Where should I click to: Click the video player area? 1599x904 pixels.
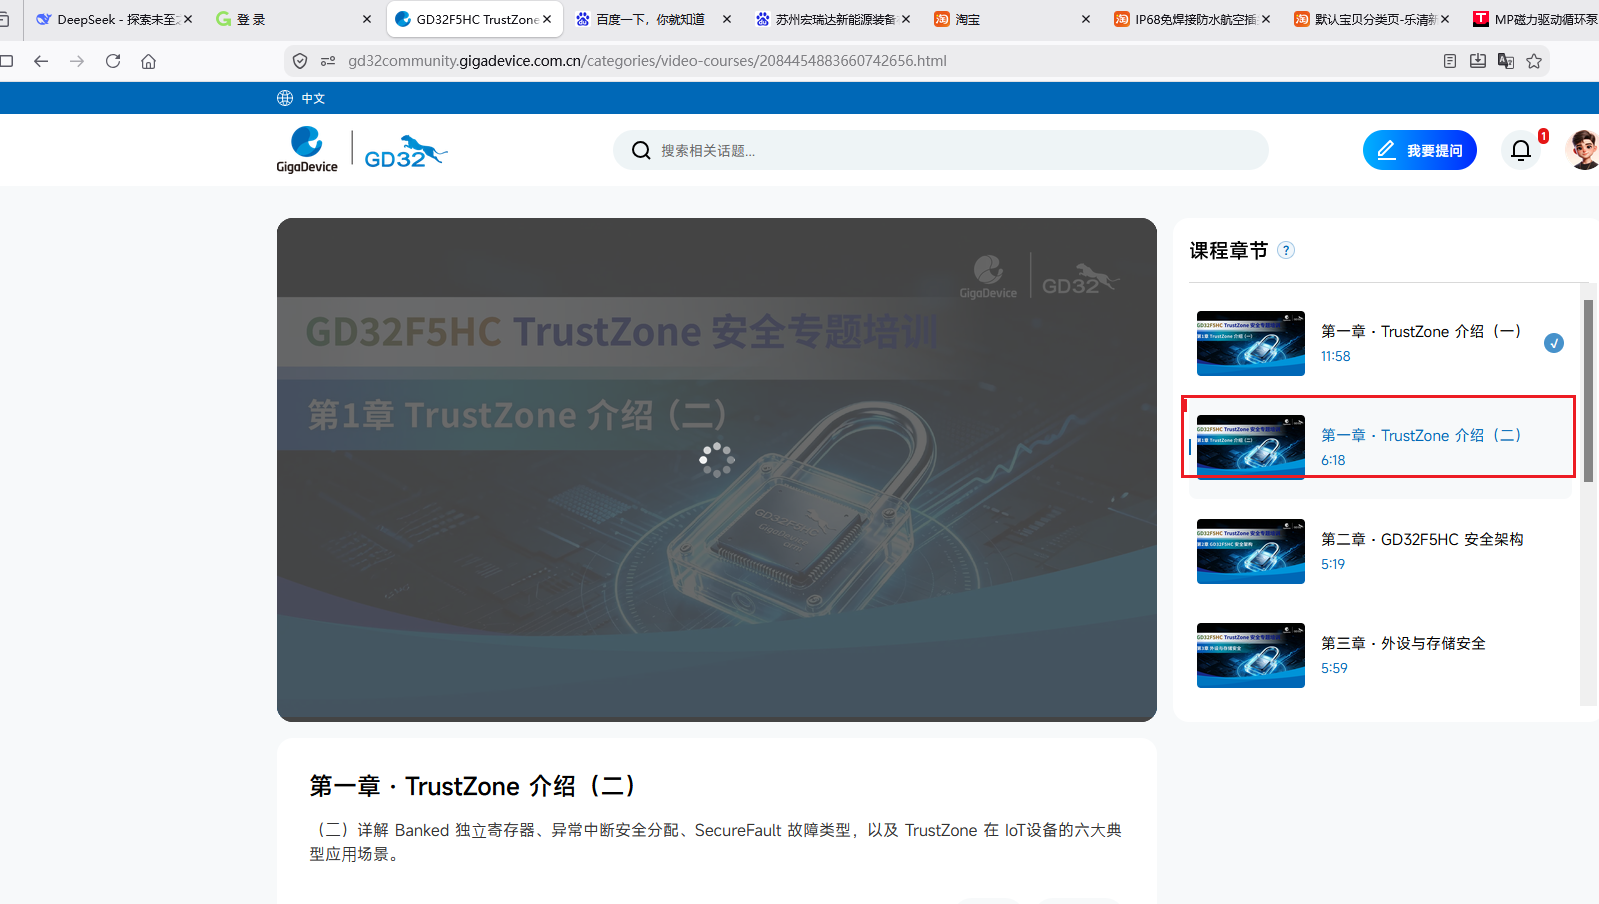(717, 470)
